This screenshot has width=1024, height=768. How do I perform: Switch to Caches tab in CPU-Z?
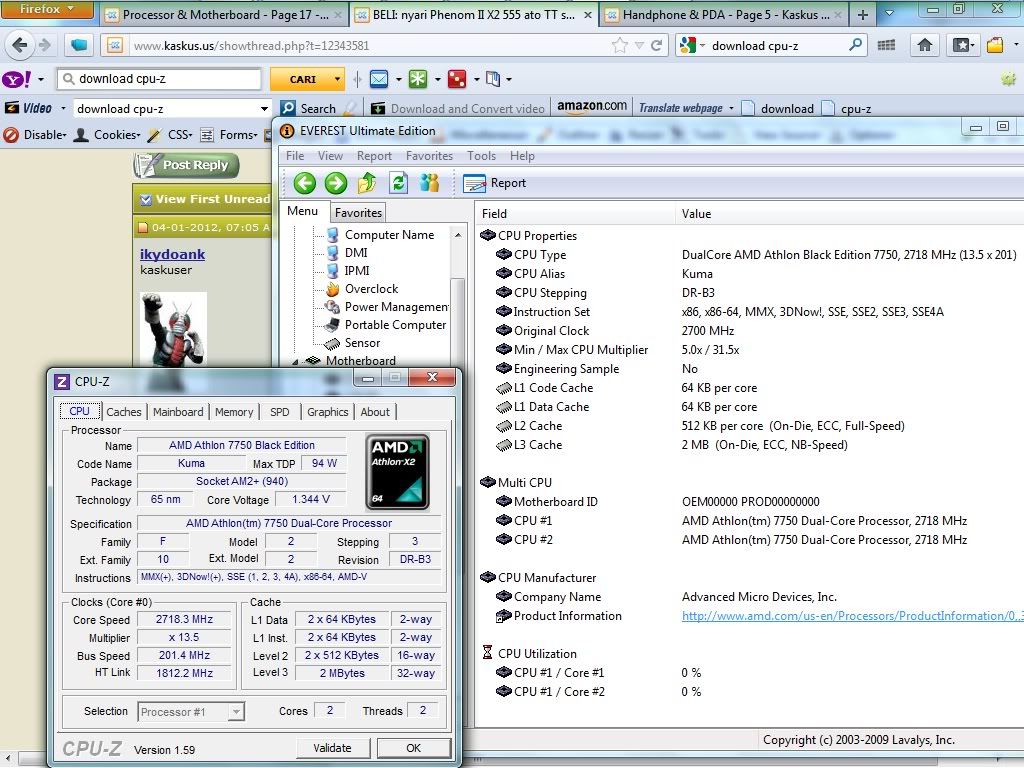tap(123, 412)
